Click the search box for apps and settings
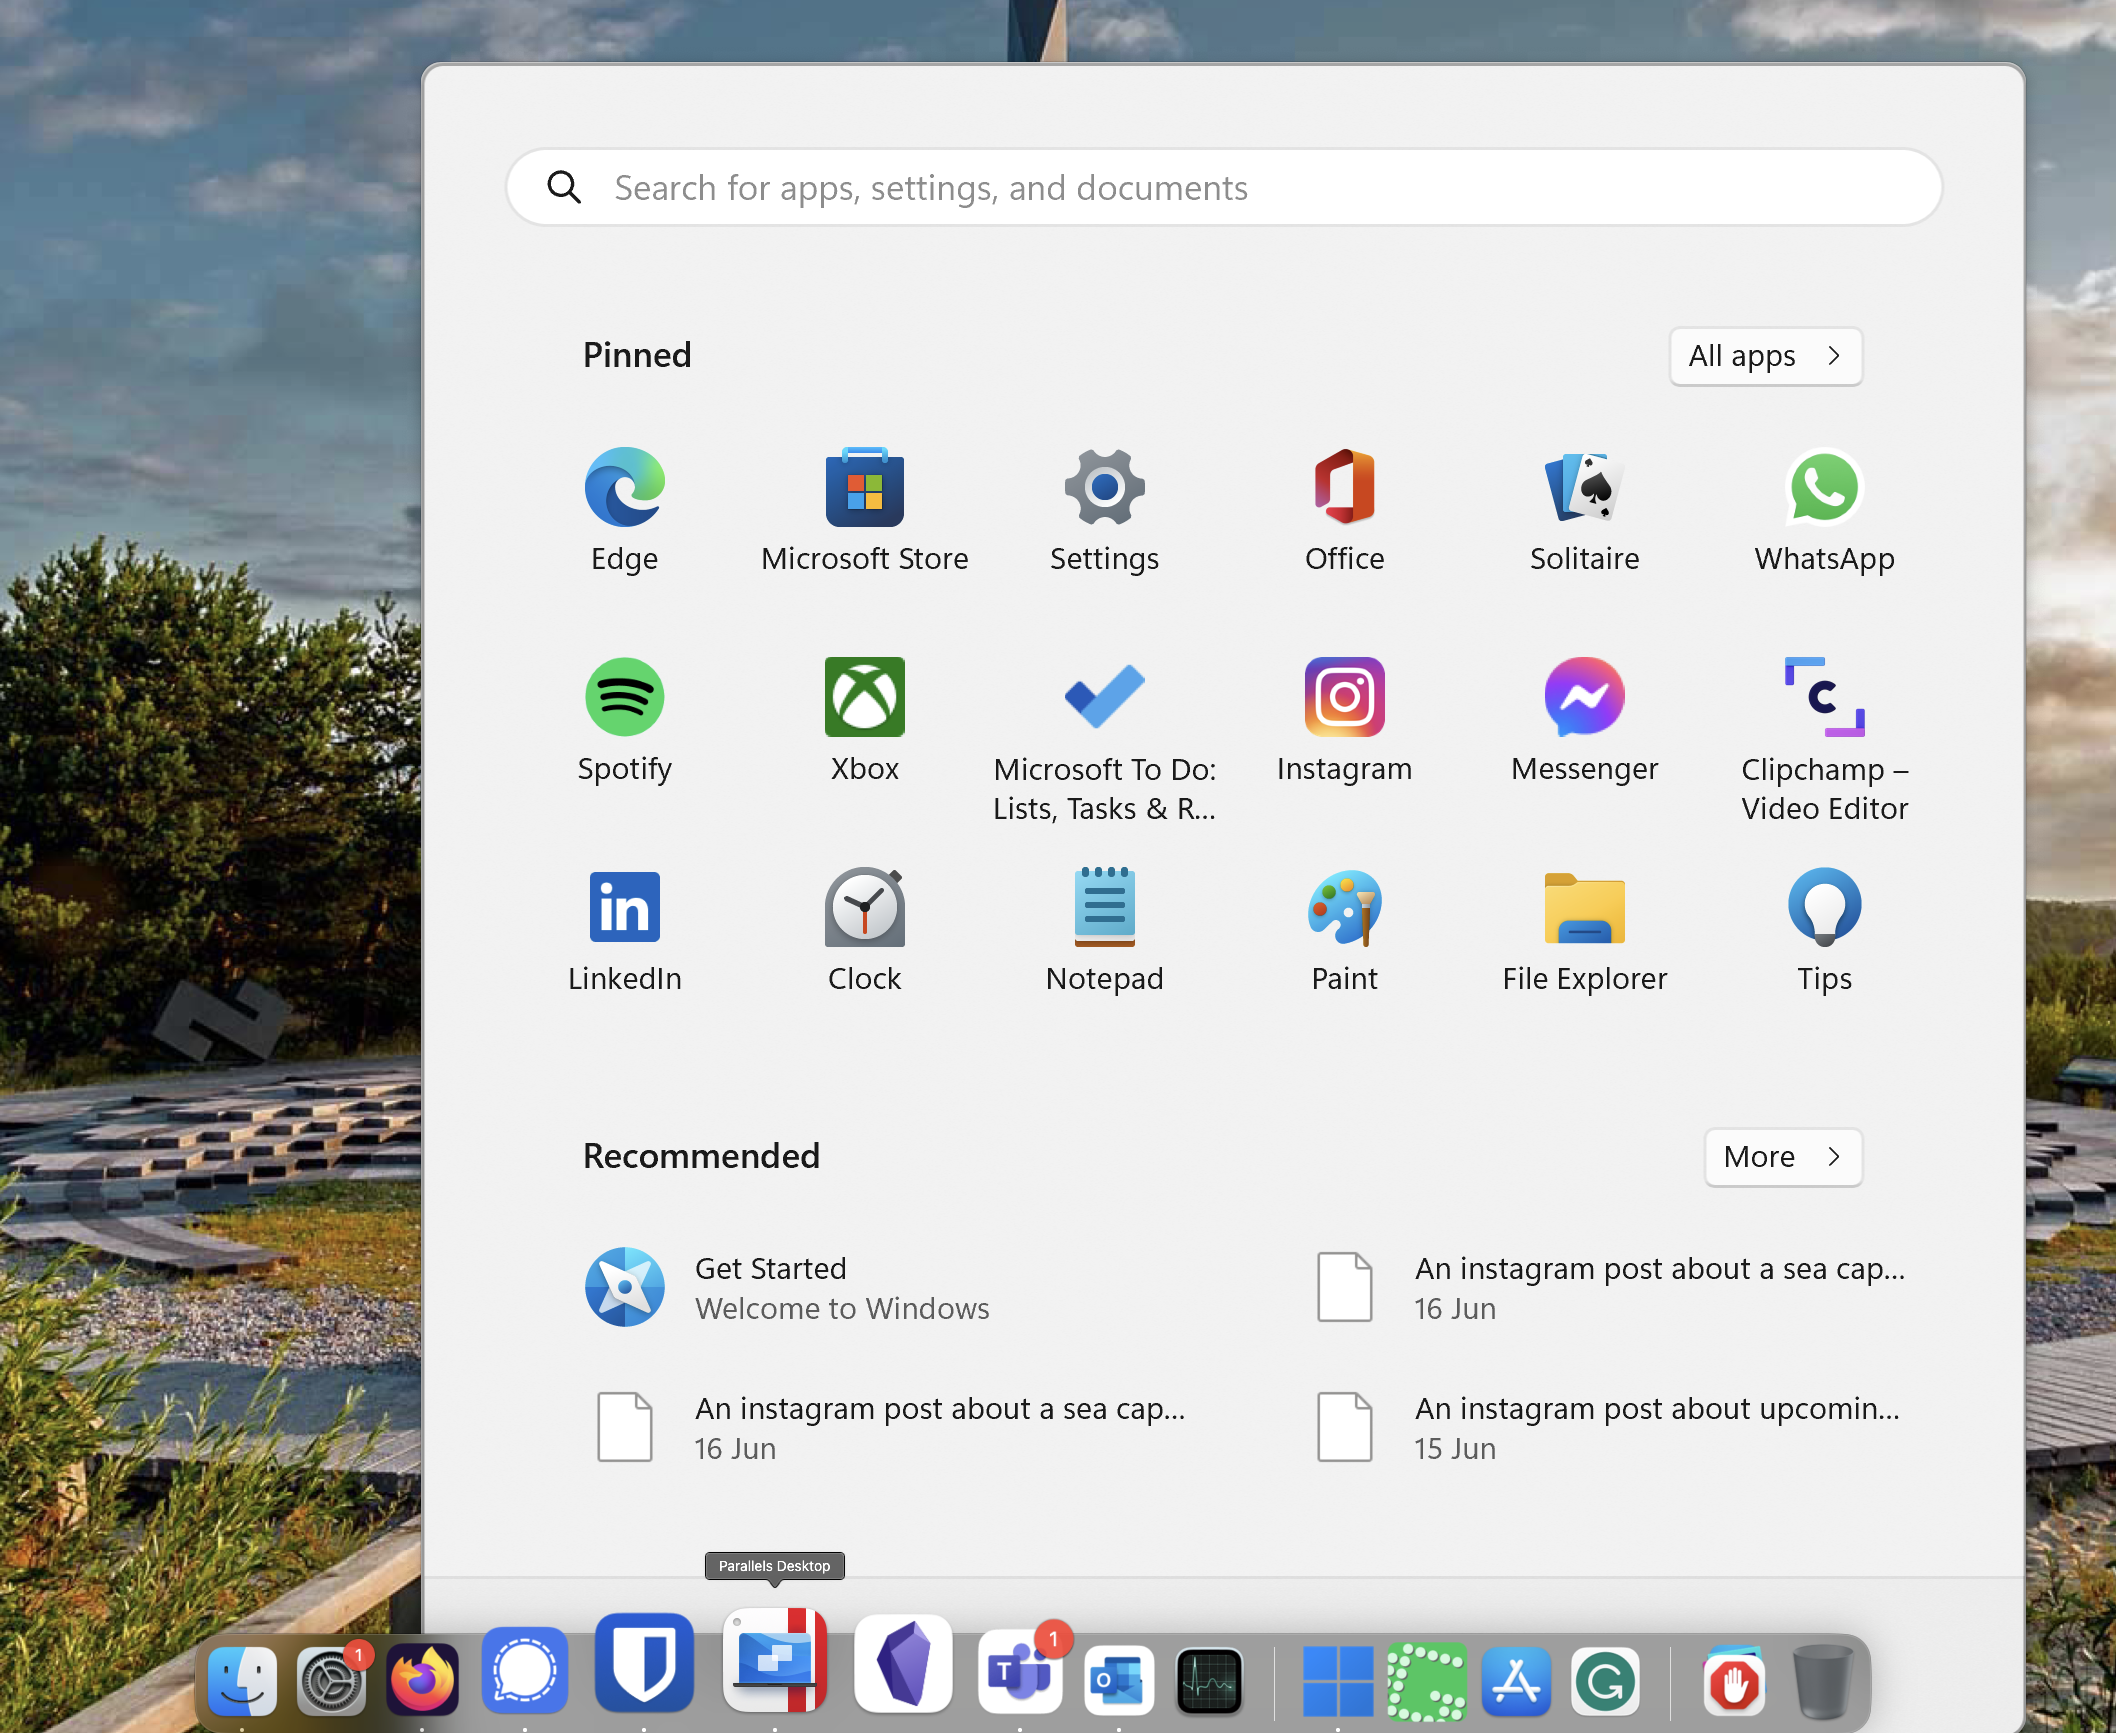The width and height of the screenshot is (2117, 1733). (x=1224, y=187)
